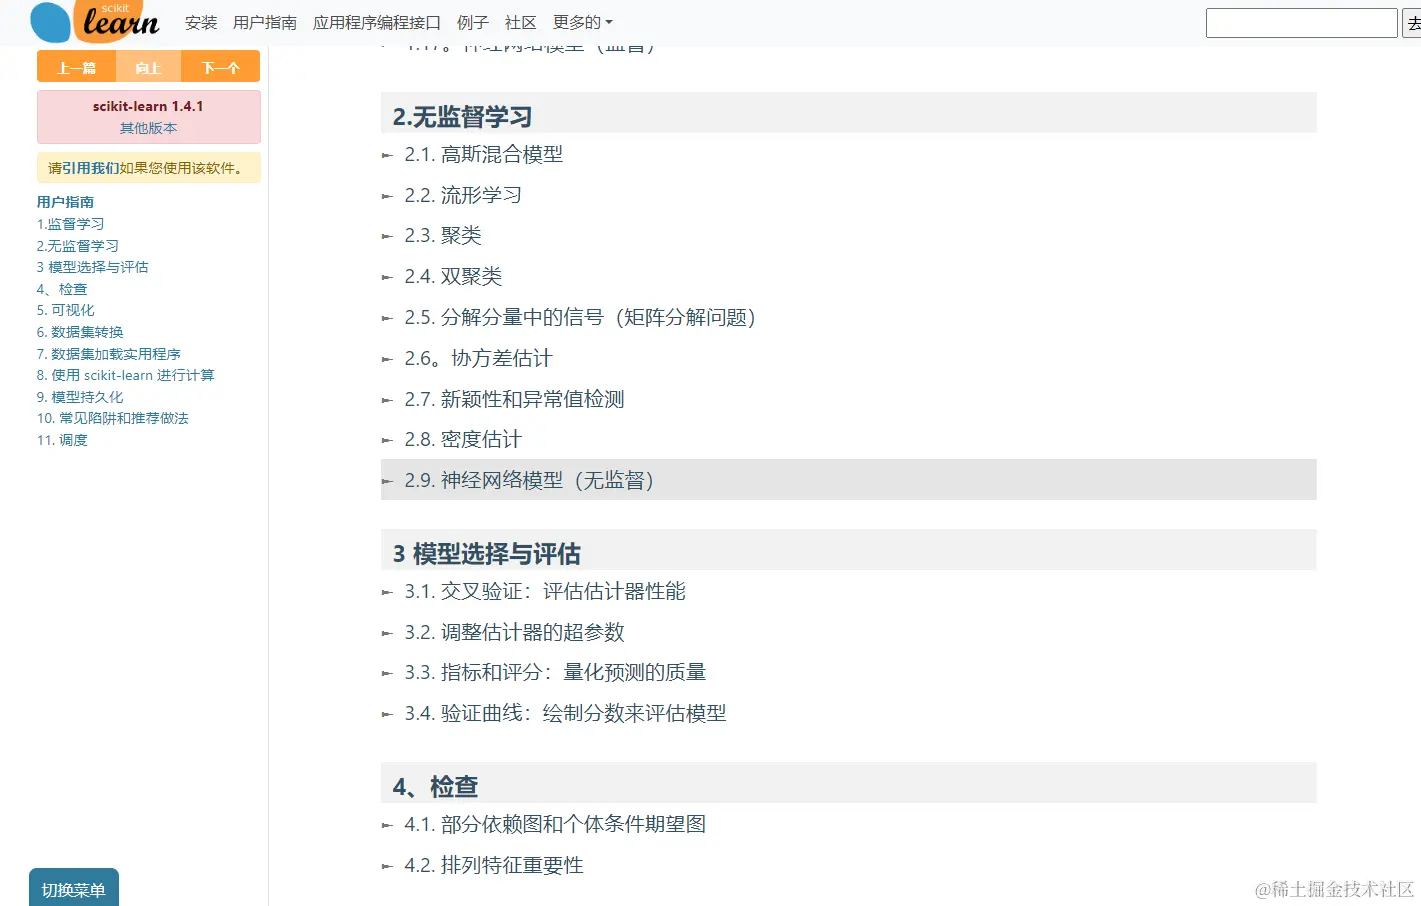Open 3.1. 交叉验证：评估估计器性能
The height and width of the screenshot is (906, 1421).
545,591
